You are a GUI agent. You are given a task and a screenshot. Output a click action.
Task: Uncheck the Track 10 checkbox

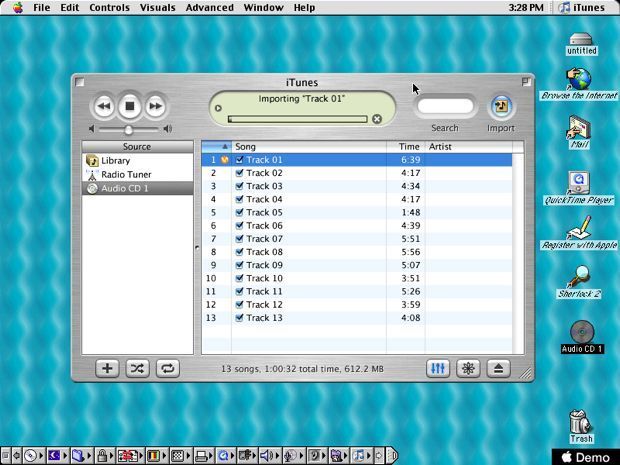click(x=239, y=278)
